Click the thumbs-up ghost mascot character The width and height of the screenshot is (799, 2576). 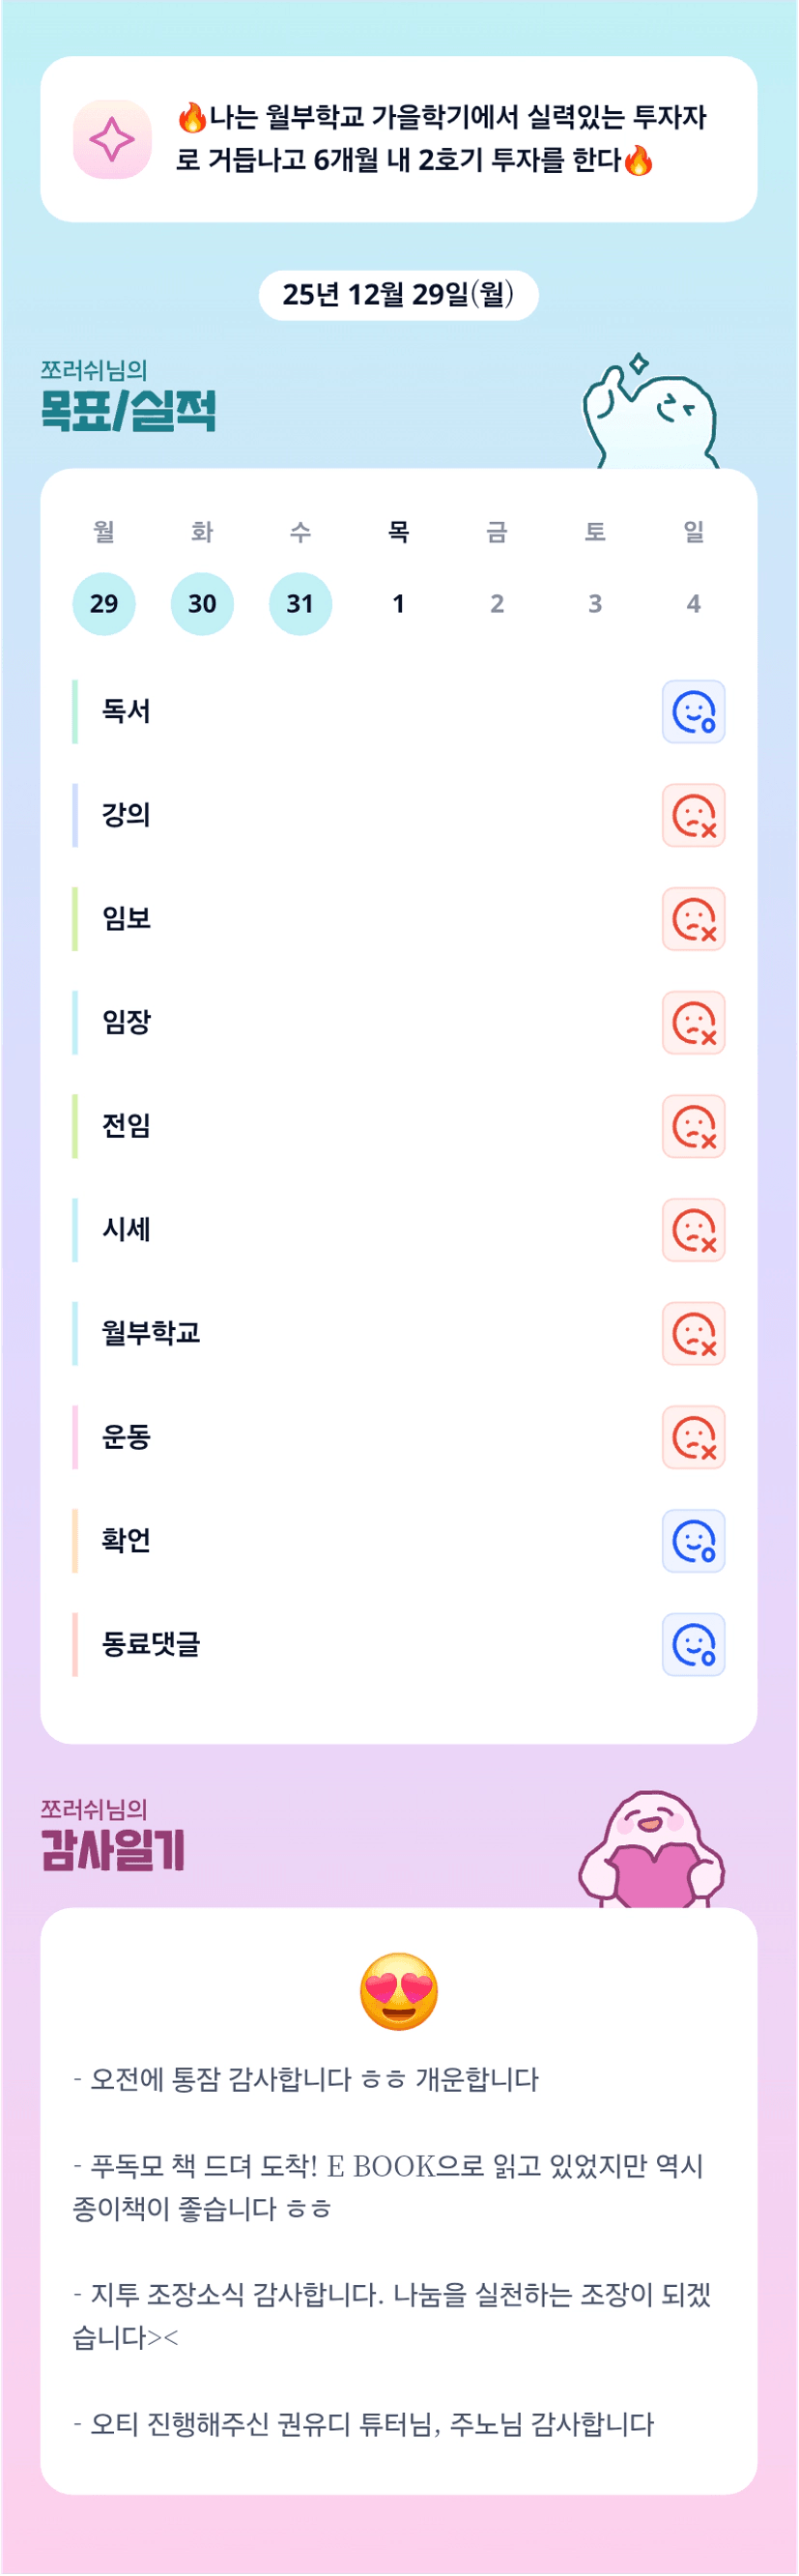click(652, 414)
